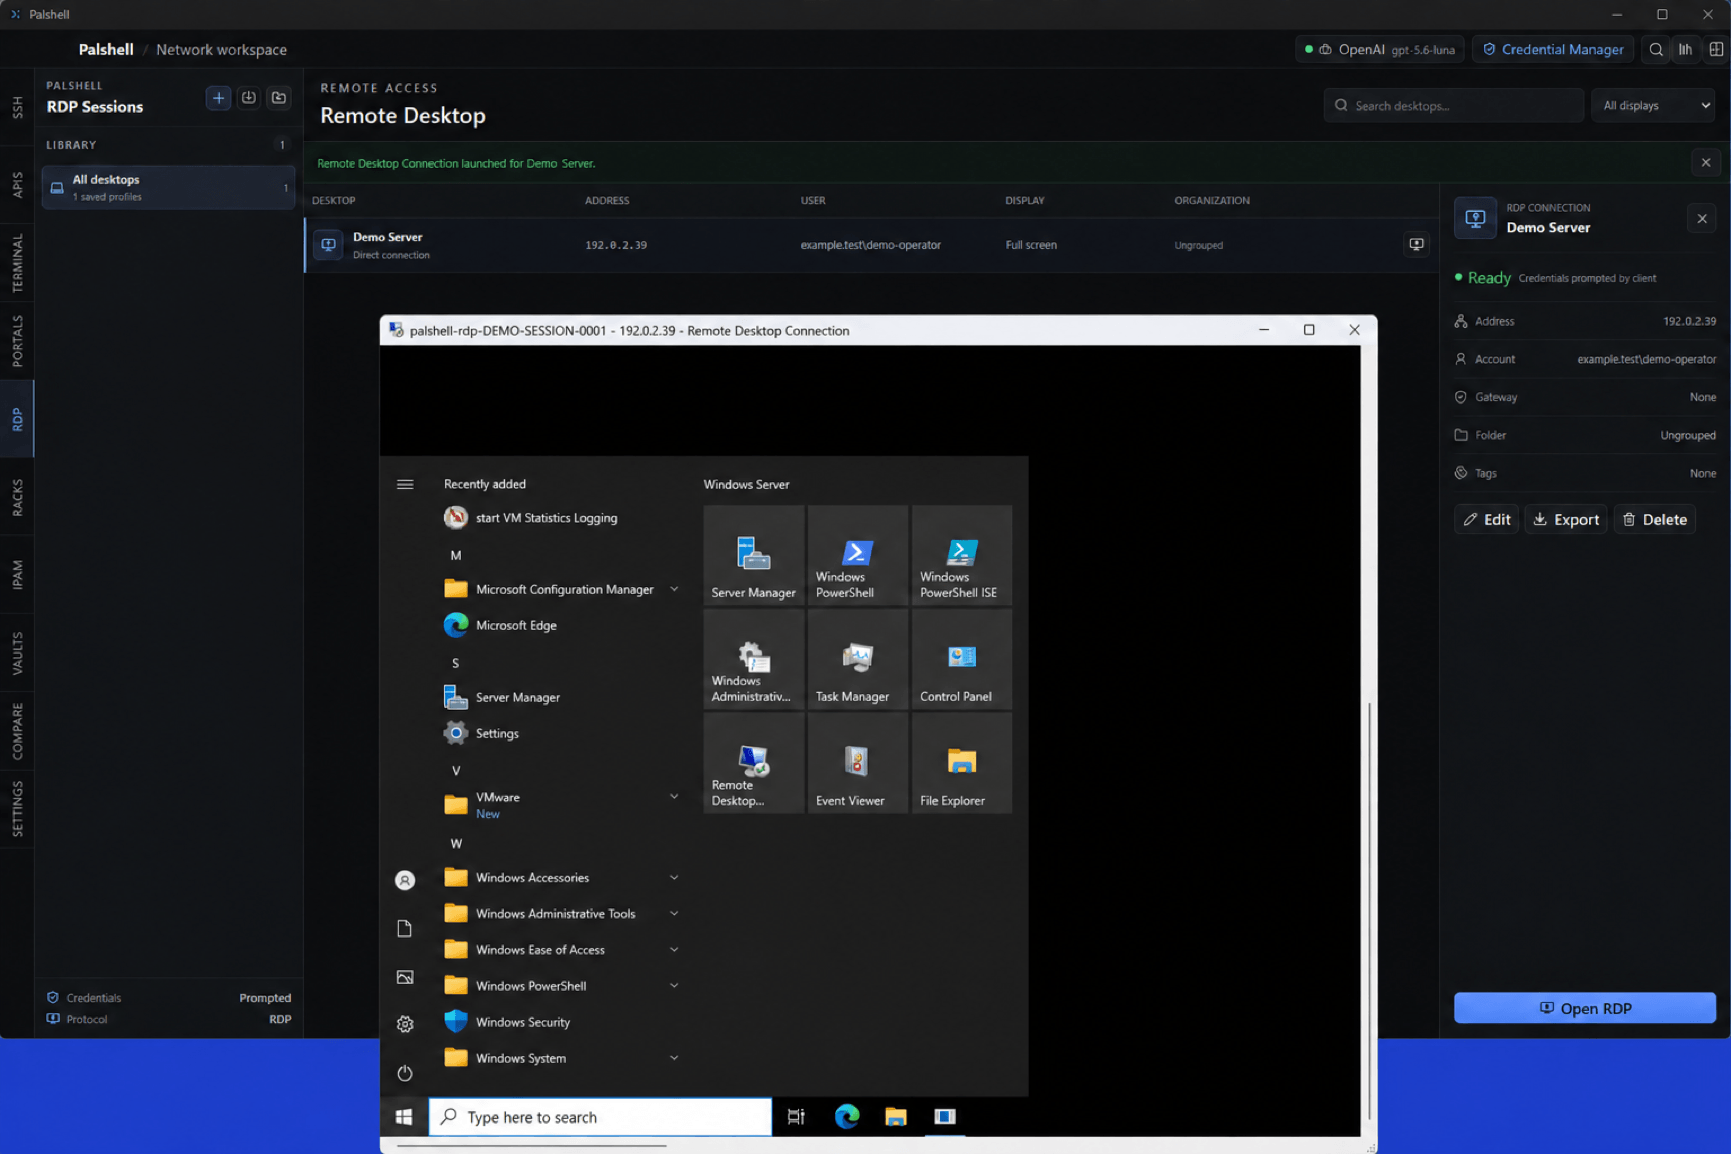Image resolution: width=1731 pixels, height=1154 pixels.
Task: Launch Demo Server using row connect icon
Action: click(x=1416, y=244)
